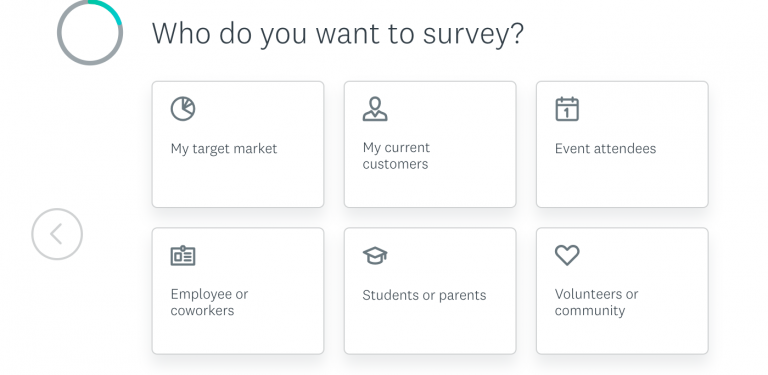Pick the Event attendees label

pos(605,148)
